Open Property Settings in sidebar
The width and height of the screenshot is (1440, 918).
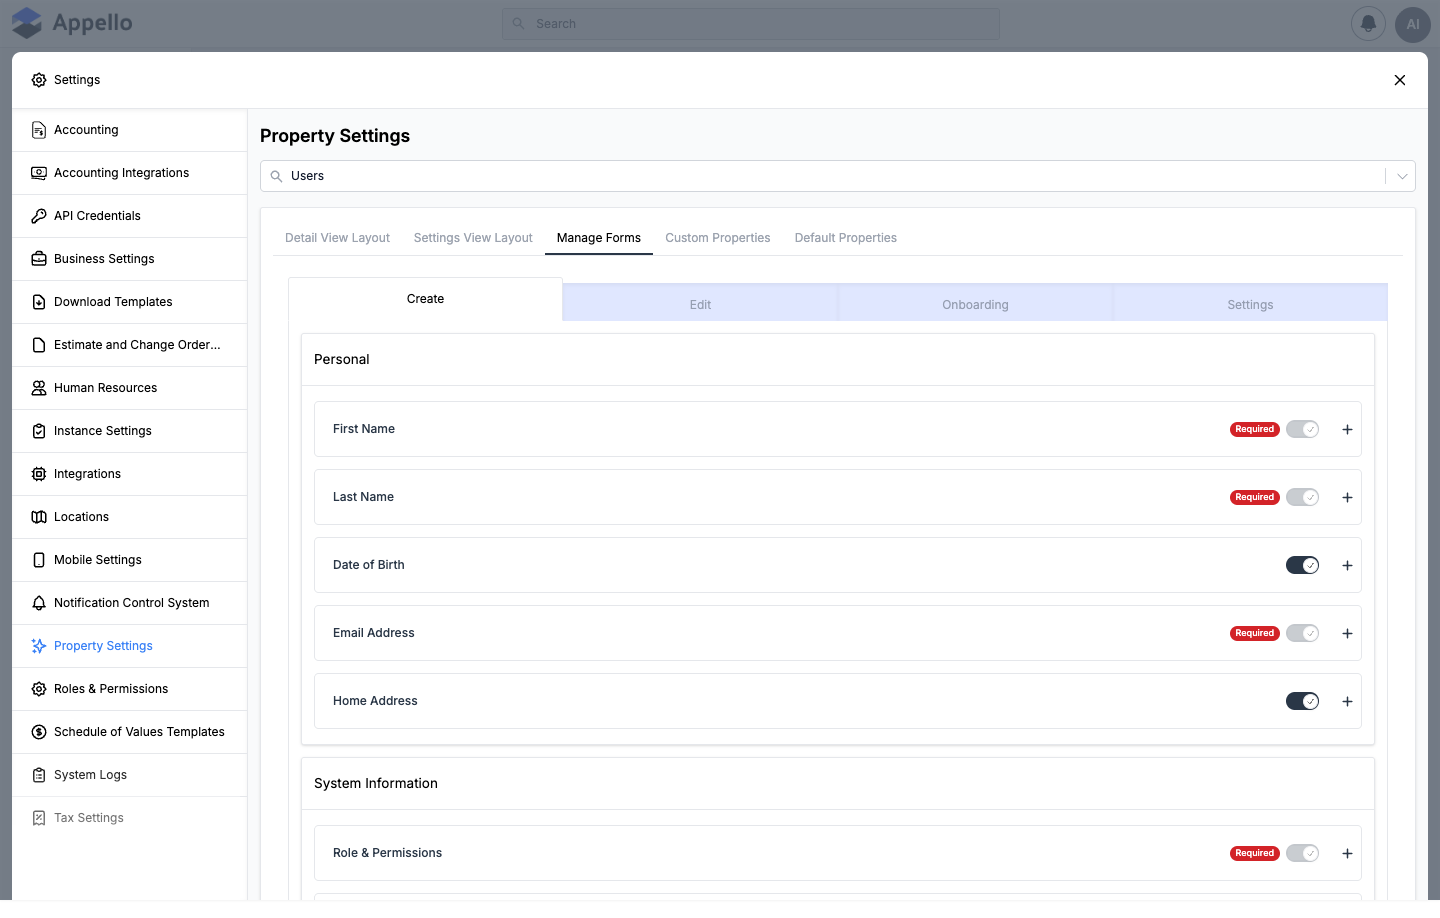tap(130, 646)
